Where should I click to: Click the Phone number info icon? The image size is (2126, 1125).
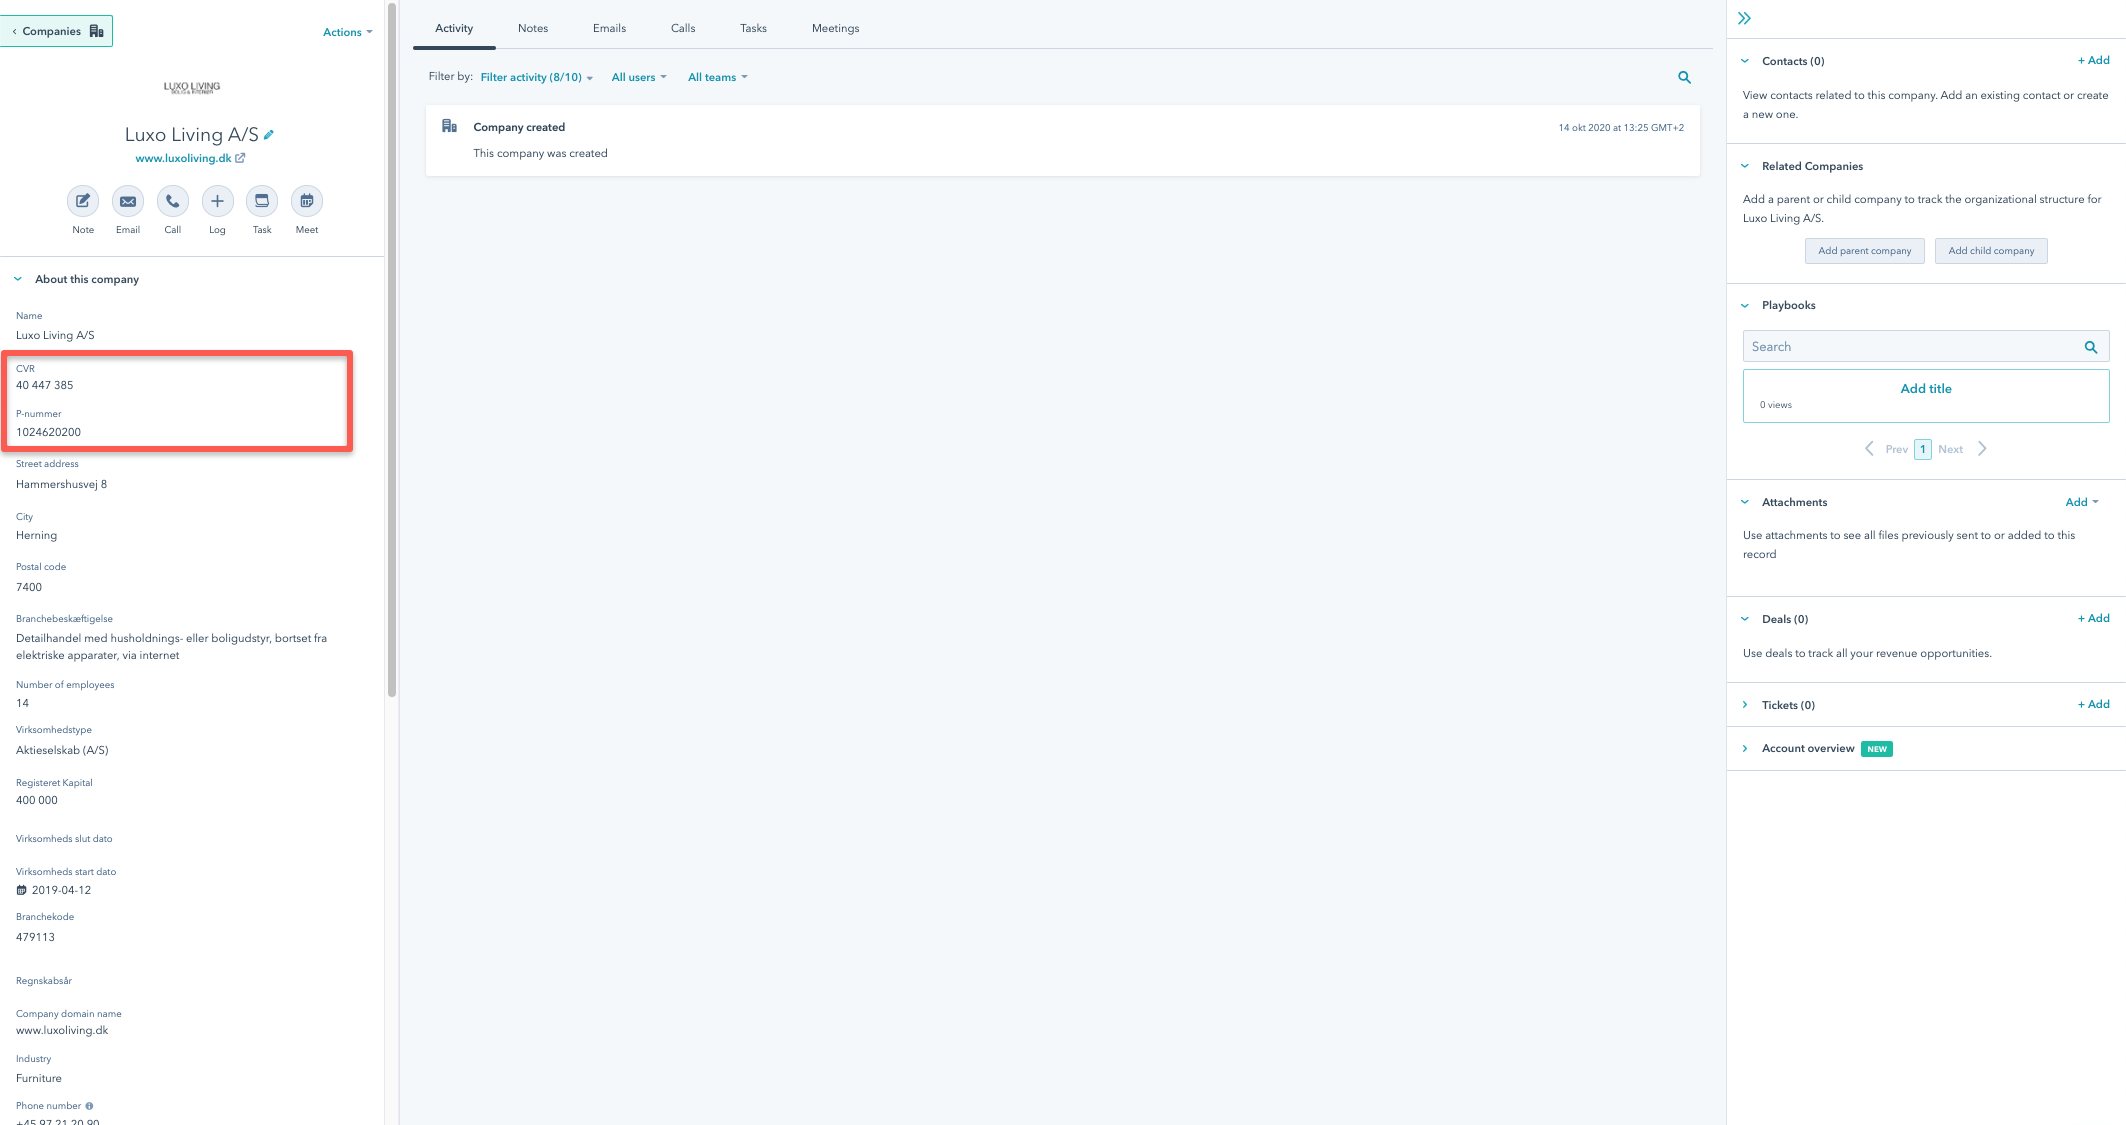[x=89, y=1106]
